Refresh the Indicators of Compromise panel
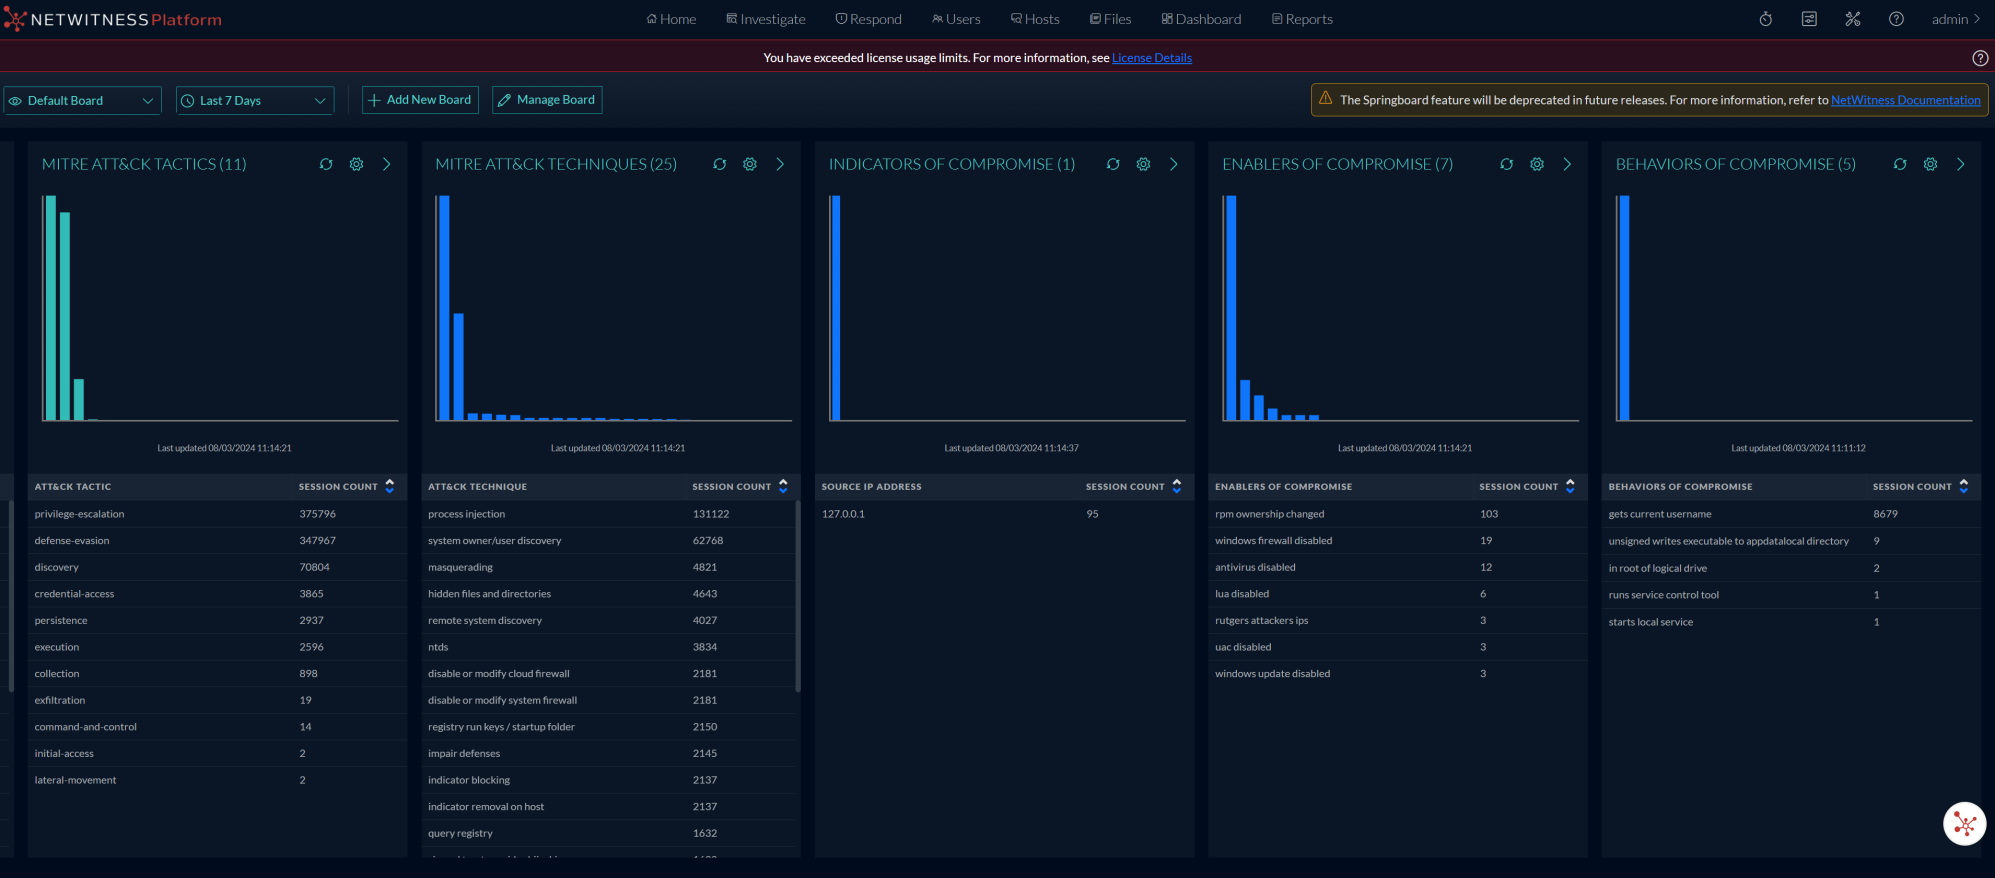1995x878 pixels. coord(1113,164)
